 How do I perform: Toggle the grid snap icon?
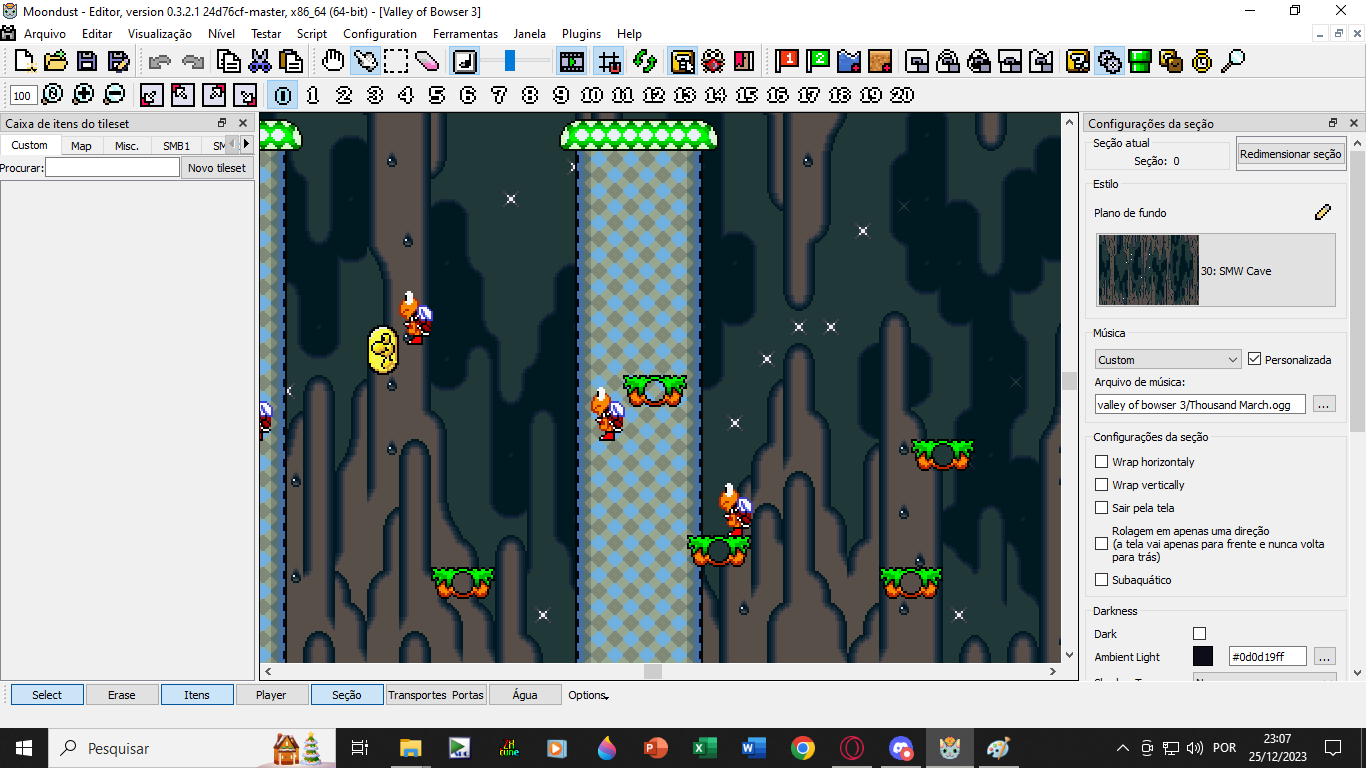point(608,61)
